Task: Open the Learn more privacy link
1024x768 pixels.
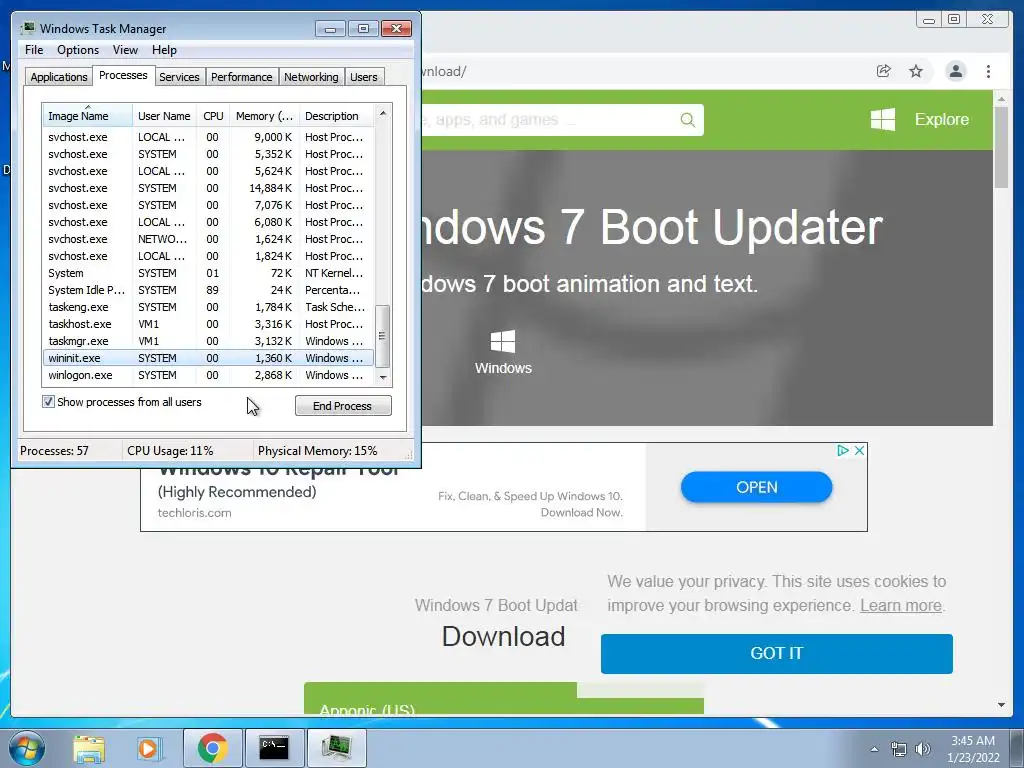Action: tap(901, 605)
